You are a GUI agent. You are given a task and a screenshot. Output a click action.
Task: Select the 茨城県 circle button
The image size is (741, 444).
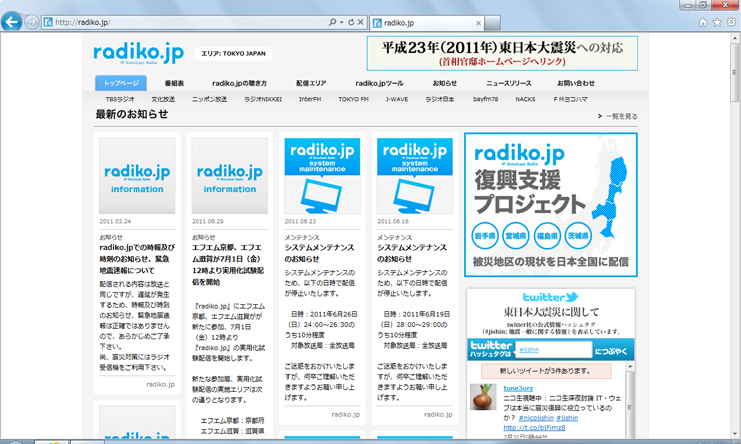click(577, 235)
